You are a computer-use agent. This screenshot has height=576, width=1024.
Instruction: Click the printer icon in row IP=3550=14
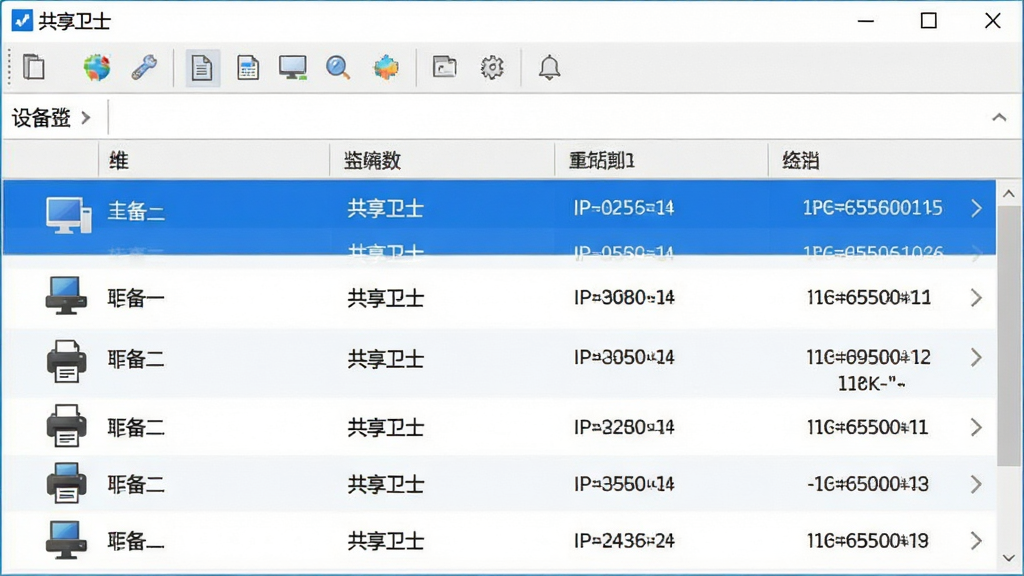66,483
